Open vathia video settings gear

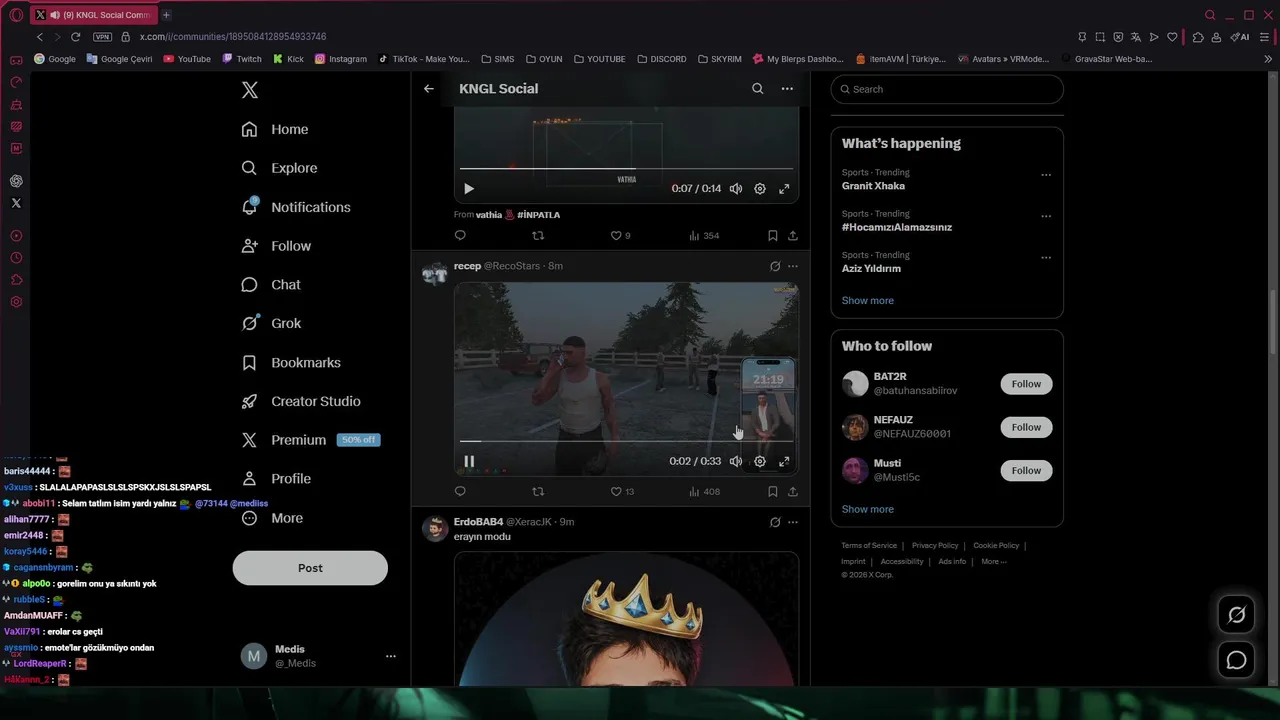coord(760,188)
